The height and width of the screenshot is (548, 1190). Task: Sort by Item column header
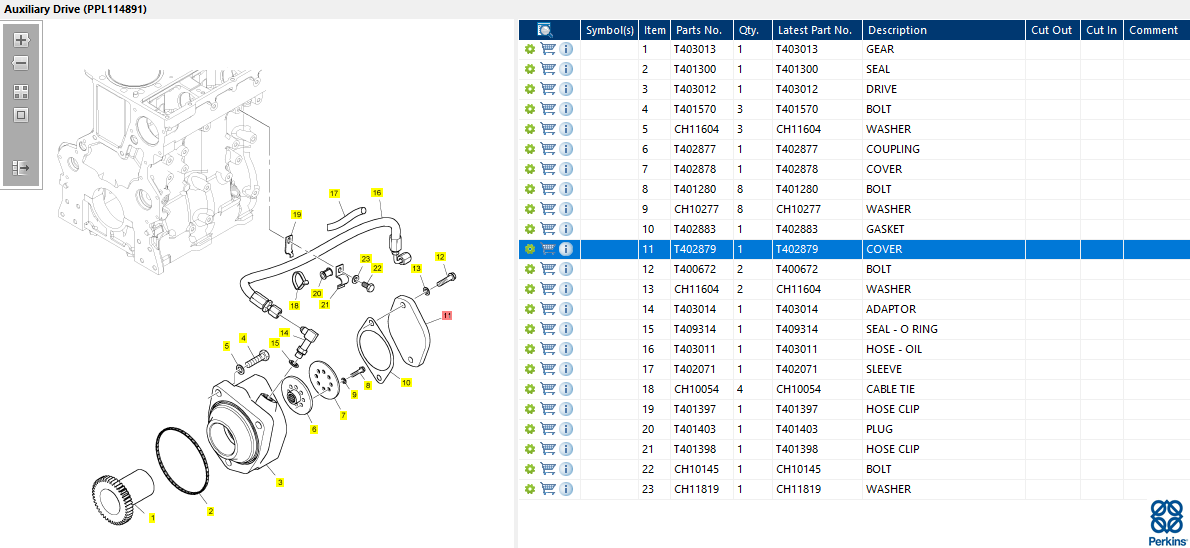pyautogui.click(x=654, y=30)
